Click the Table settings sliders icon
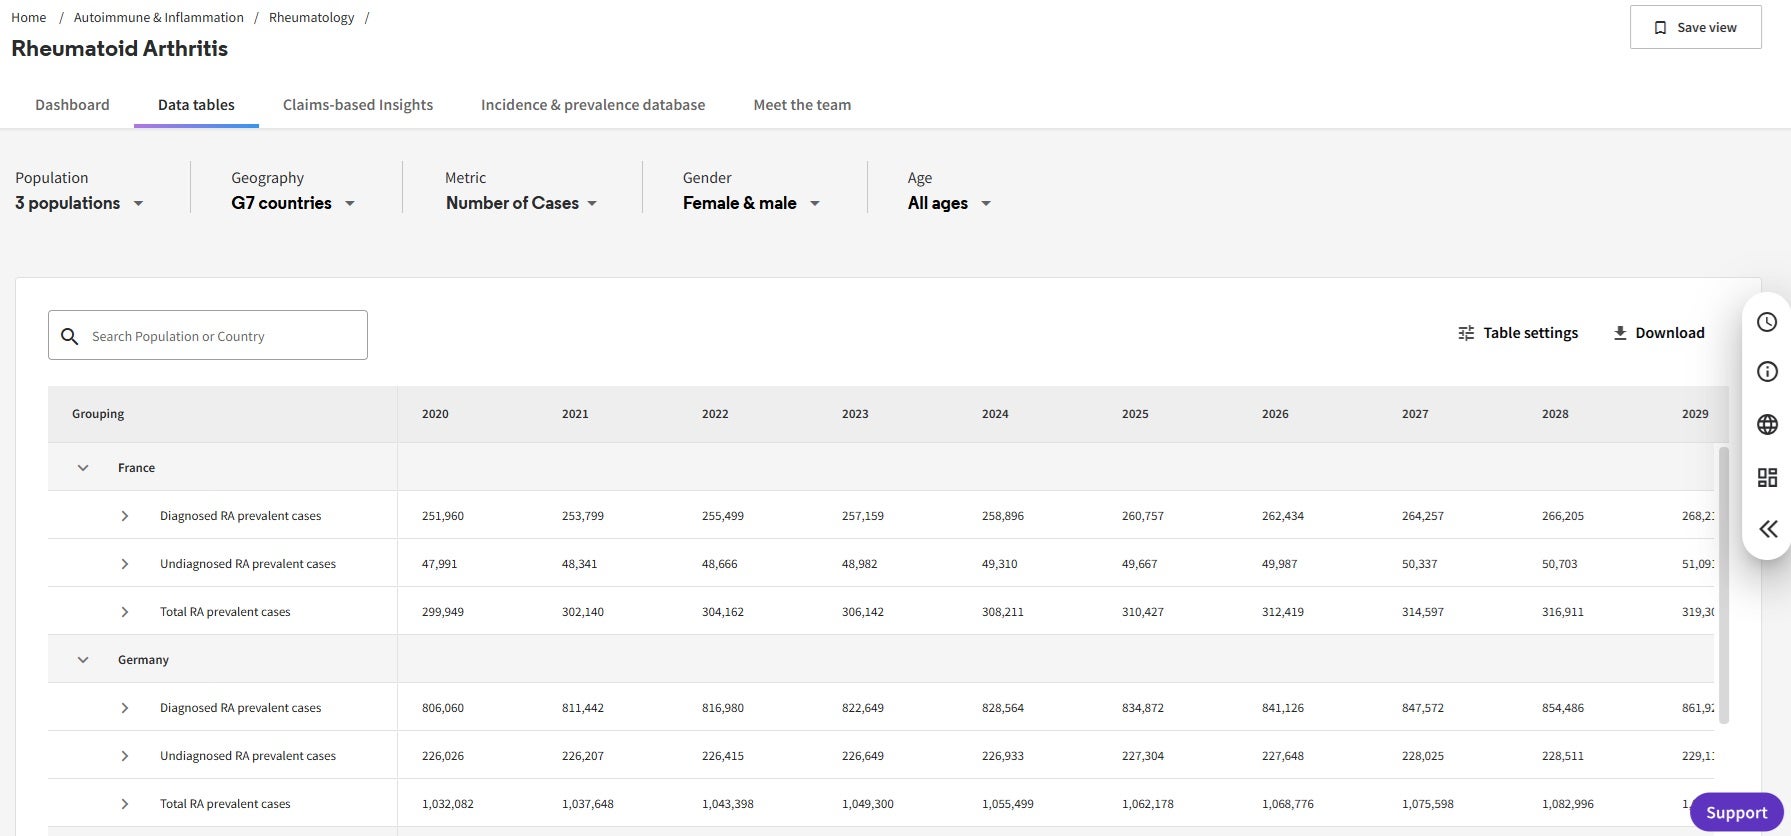This screenshot has width=1791, height=836. click(x=1466, y=333)
